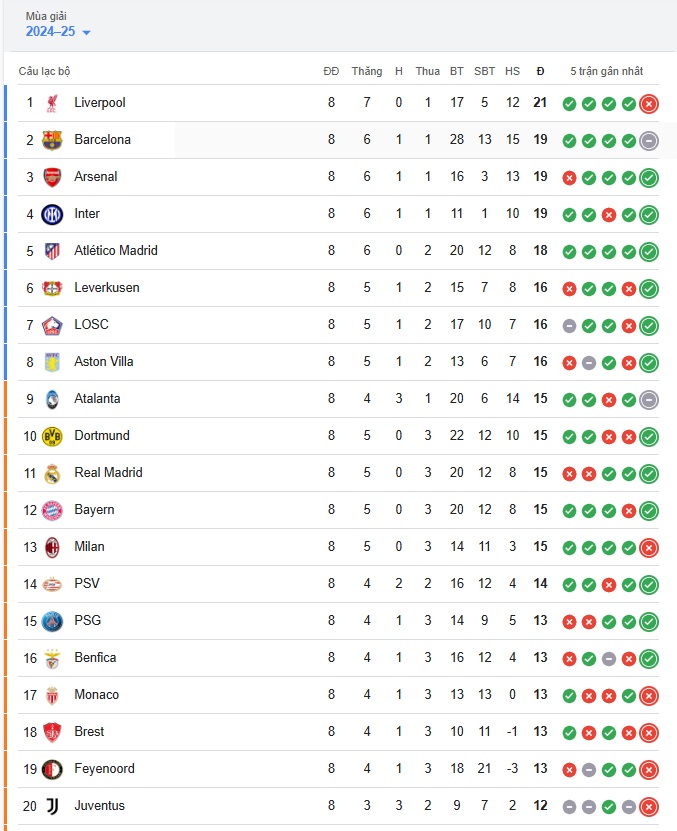Open the Leverkusen team link

(107, 287)
